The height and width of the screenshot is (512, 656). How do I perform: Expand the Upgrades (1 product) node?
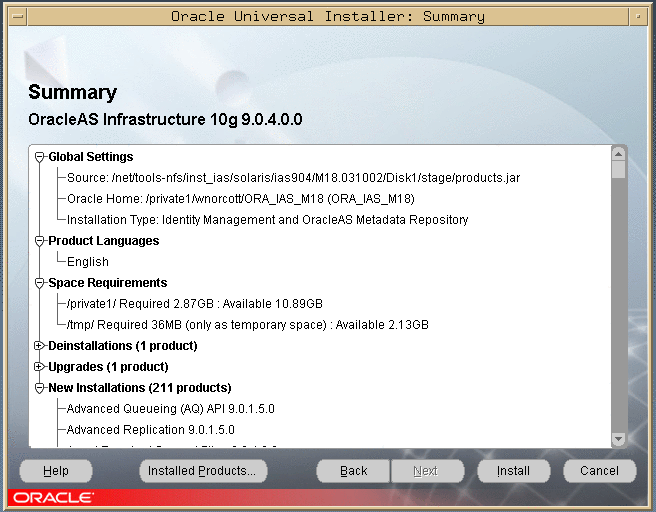click(x=39, y=366)
